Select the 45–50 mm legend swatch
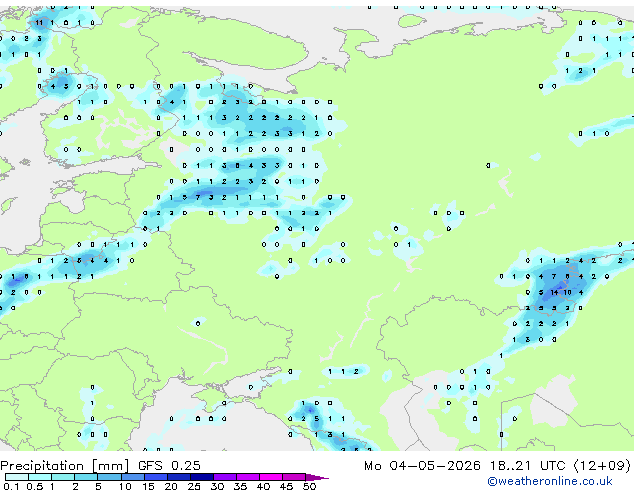This screenshot has height=490, width=634. (294, 477)
